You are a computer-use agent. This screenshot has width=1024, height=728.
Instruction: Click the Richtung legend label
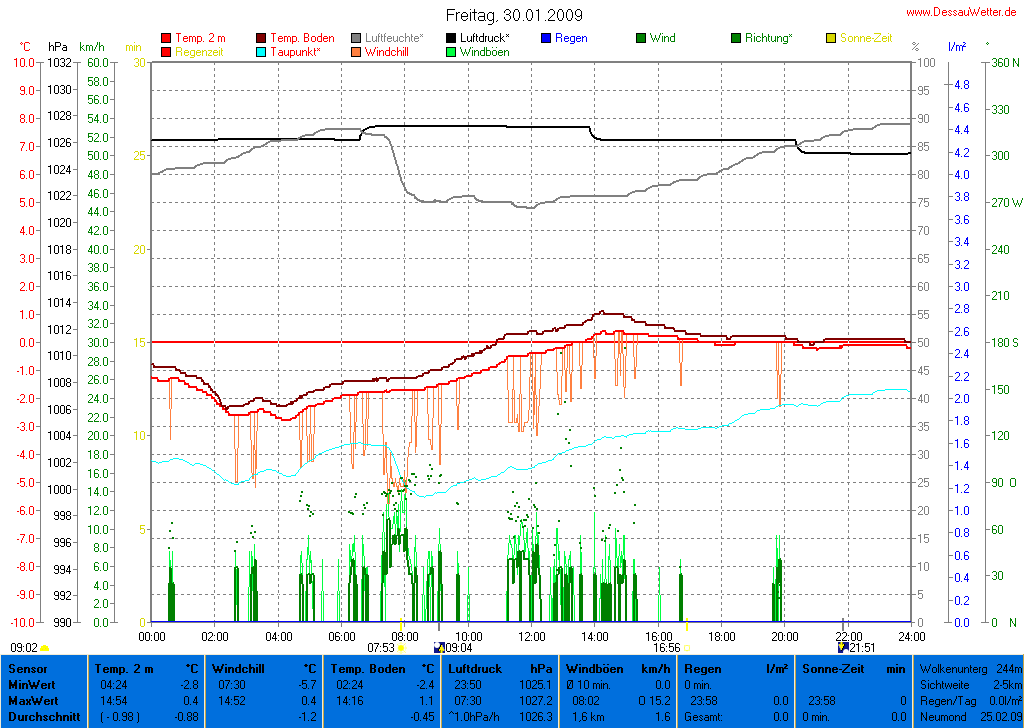click(769, 38)
